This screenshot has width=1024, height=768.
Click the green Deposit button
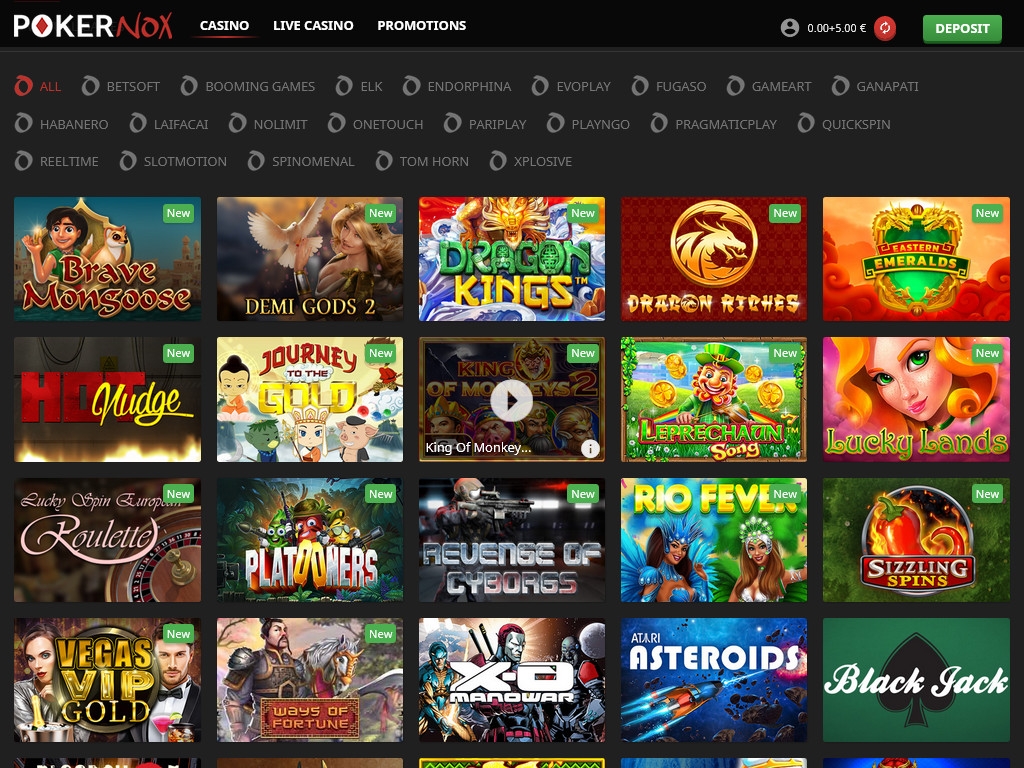pos(961,28)
